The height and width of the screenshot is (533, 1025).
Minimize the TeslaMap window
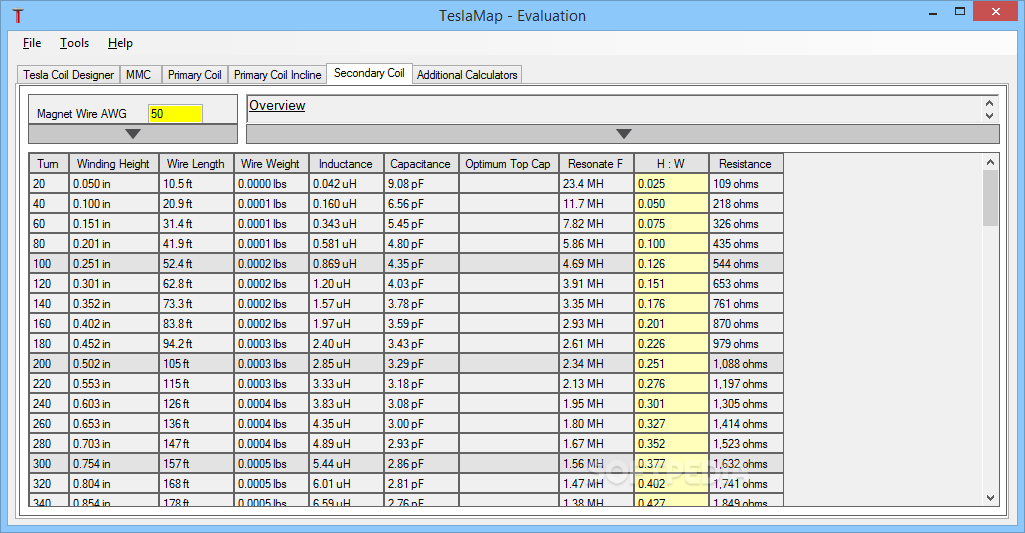click(933, 12)
